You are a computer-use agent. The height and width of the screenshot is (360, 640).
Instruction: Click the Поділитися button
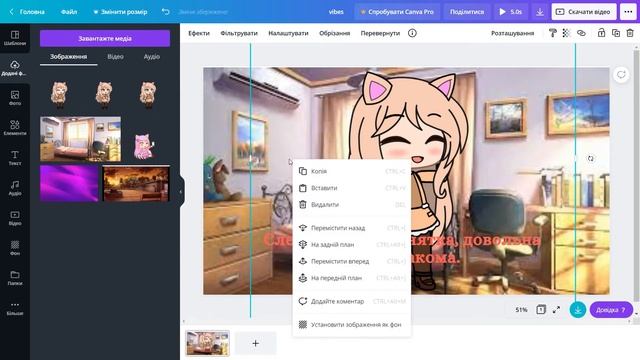coord(467,12)
